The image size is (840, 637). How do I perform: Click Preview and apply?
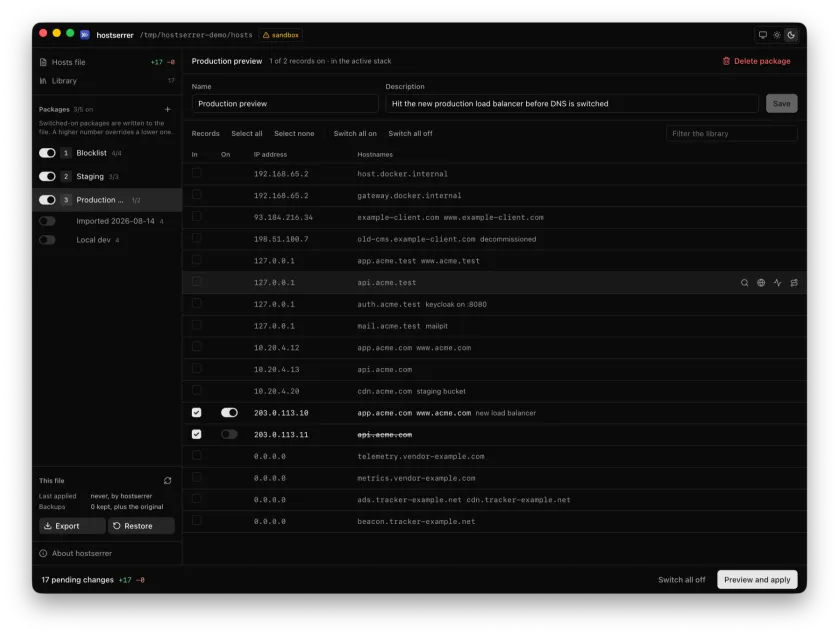click(757, 580)
